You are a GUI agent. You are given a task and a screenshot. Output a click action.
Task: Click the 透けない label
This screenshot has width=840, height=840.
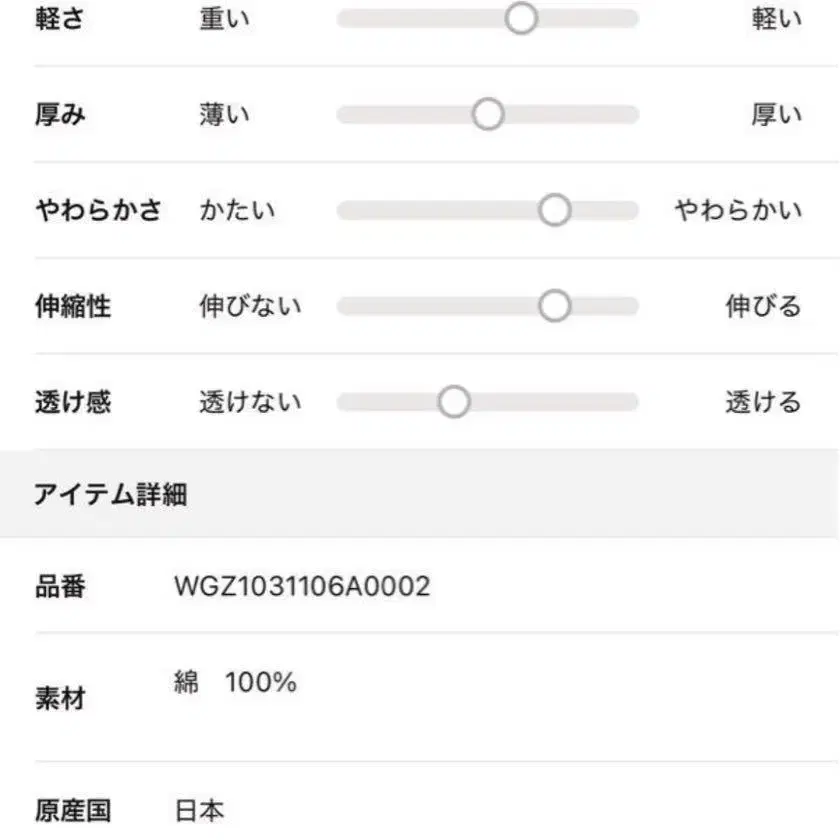(x=250, y=403)
